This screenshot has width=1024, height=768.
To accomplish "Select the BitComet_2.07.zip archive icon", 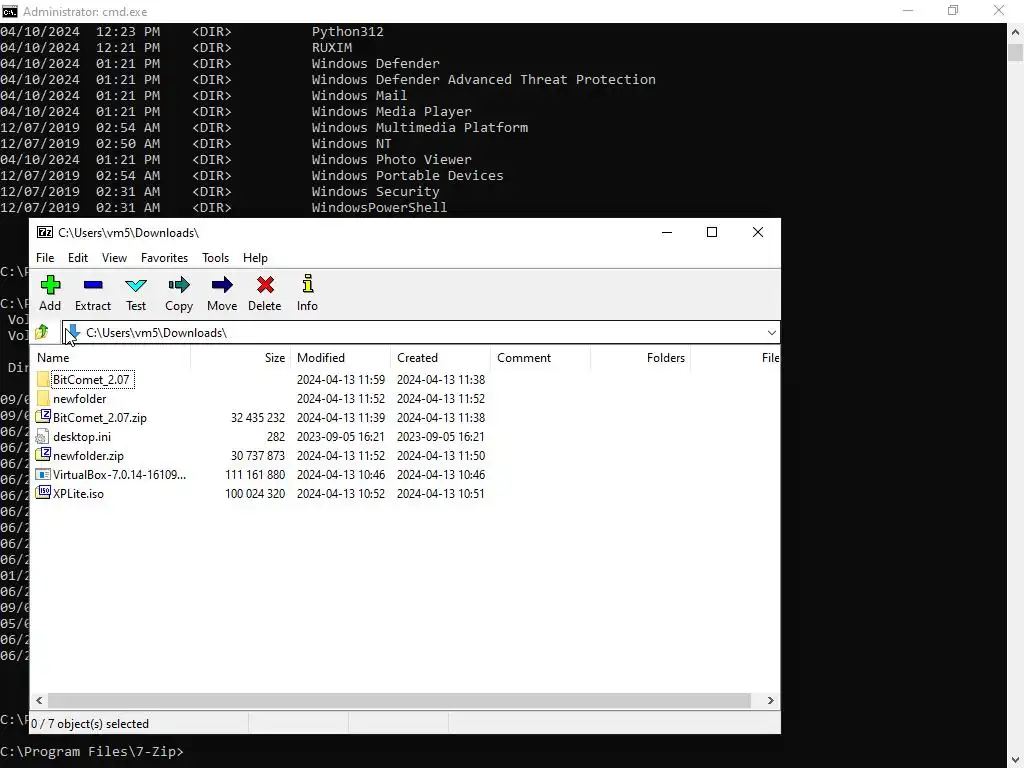I will [x=43, y=417].
